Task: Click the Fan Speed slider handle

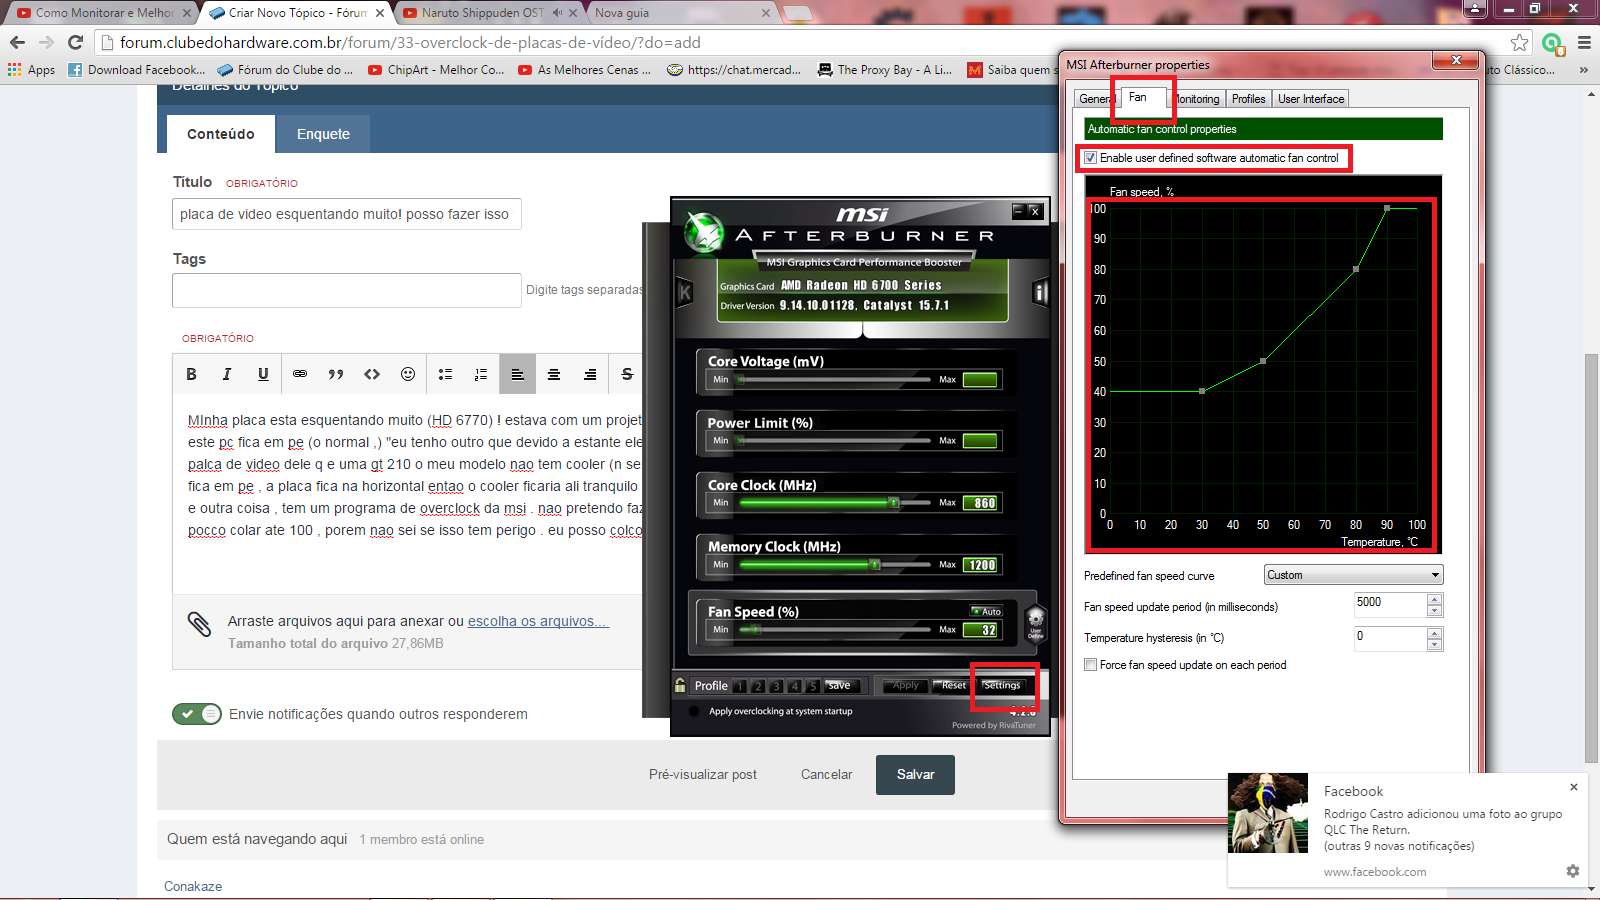Action: (754, 629)
